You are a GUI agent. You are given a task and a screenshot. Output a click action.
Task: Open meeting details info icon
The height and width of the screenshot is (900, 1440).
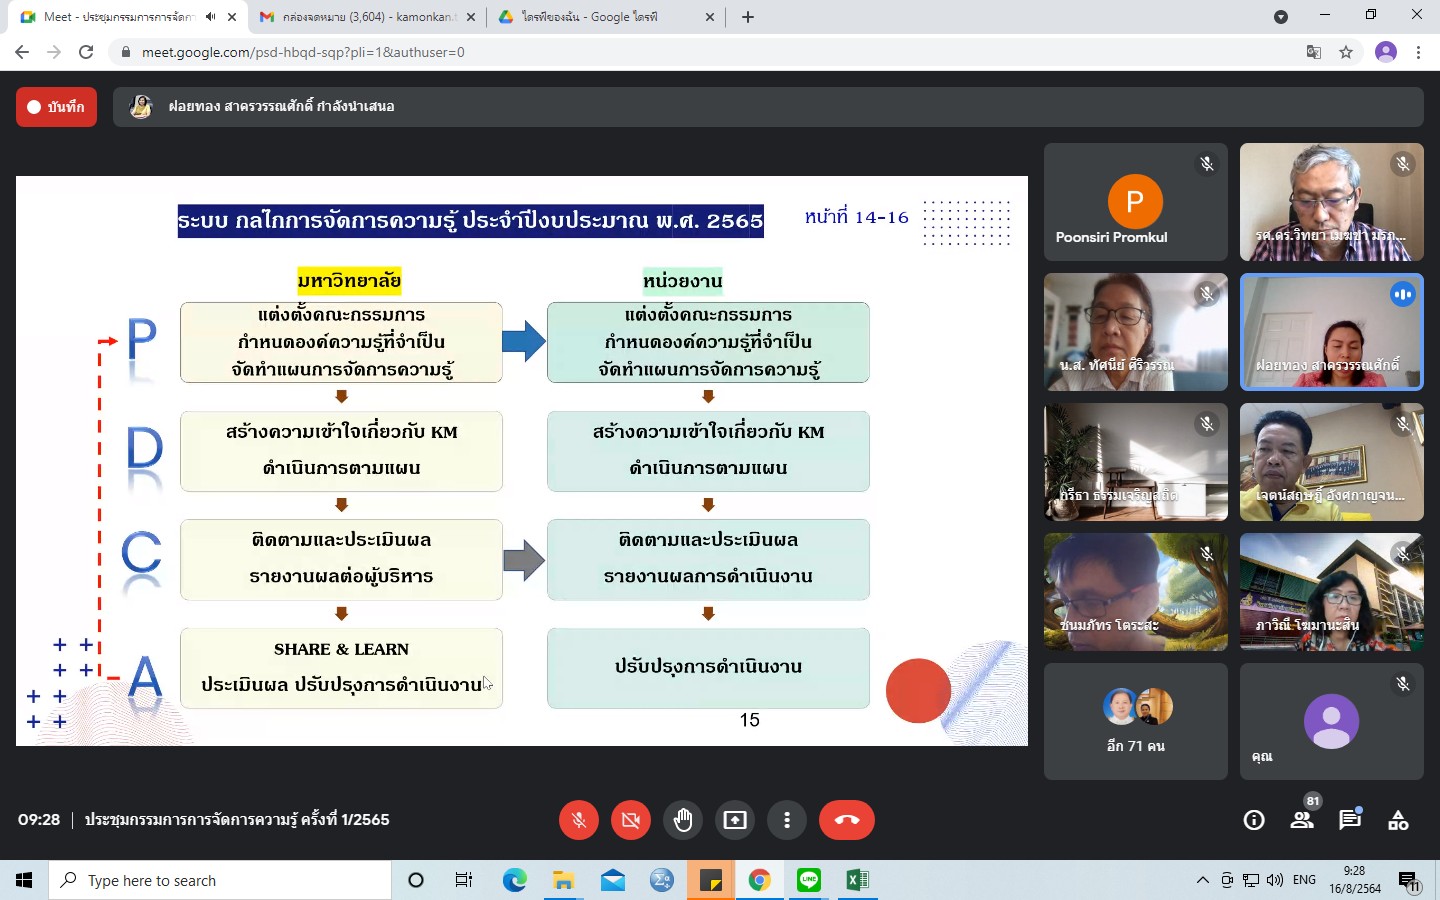pyautogui.click(x=1253, y=821)
